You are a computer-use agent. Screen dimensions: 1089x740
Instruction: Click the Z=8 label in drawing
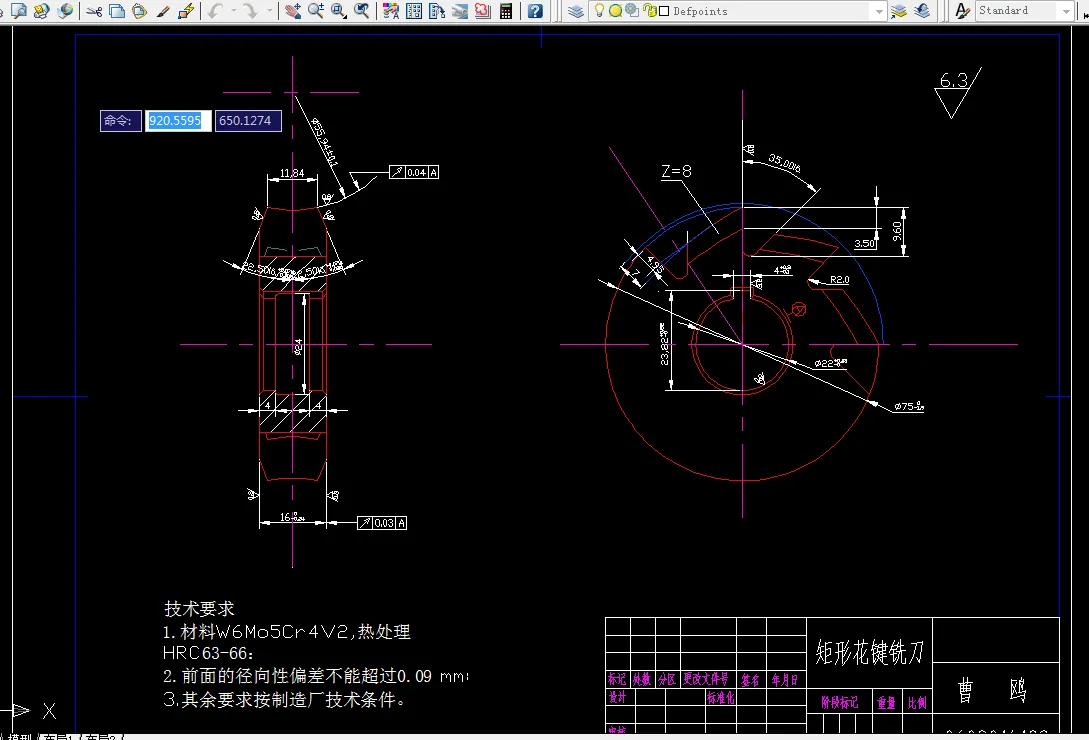tap(676, 171)
